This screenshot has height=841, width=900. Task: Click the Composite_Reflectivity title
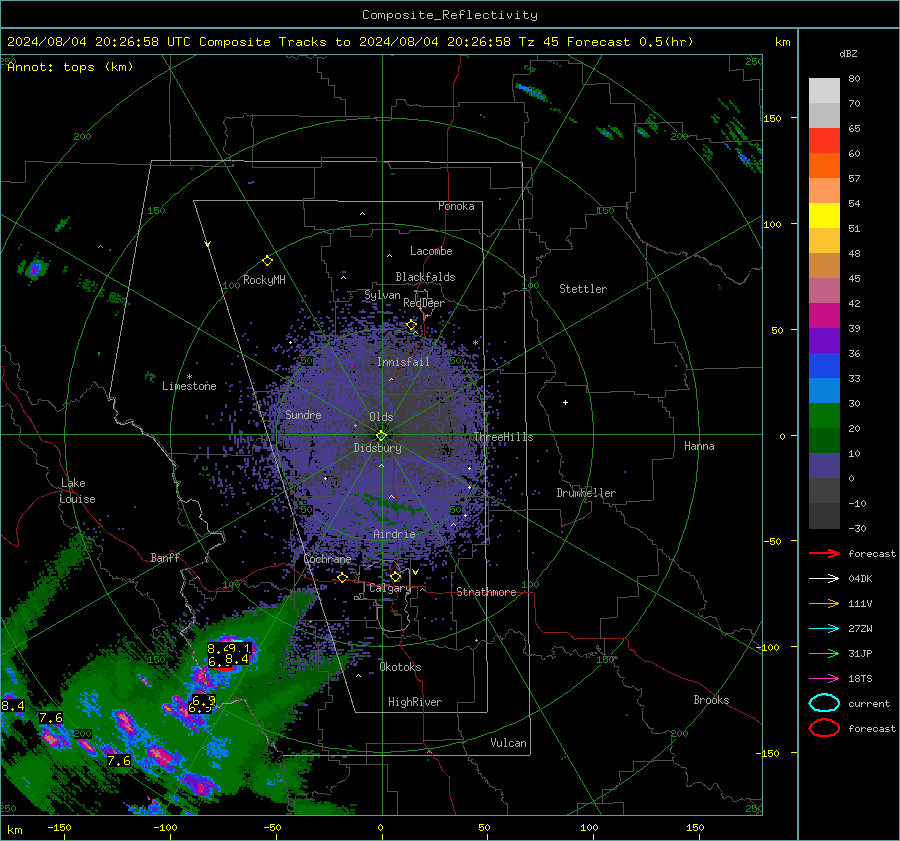click(x=449, y=15)
